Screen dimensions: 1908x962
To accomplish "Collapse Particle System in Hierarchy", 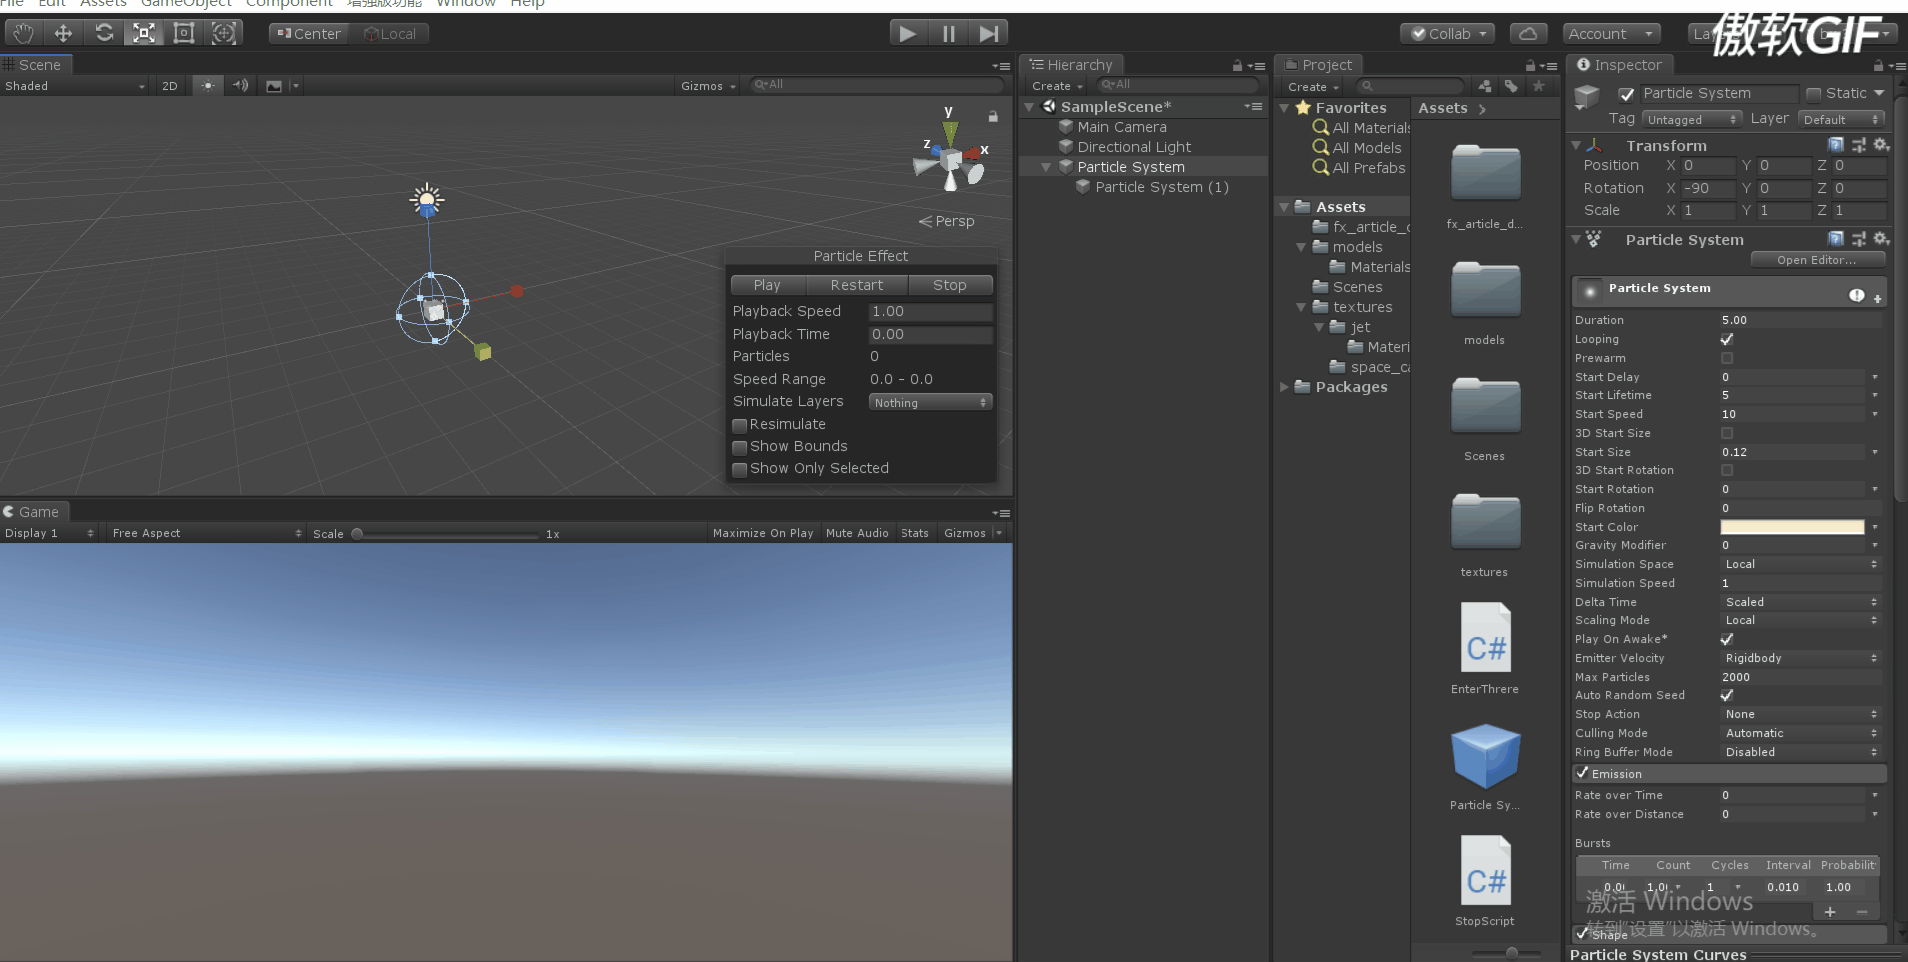I will 1046,167.
